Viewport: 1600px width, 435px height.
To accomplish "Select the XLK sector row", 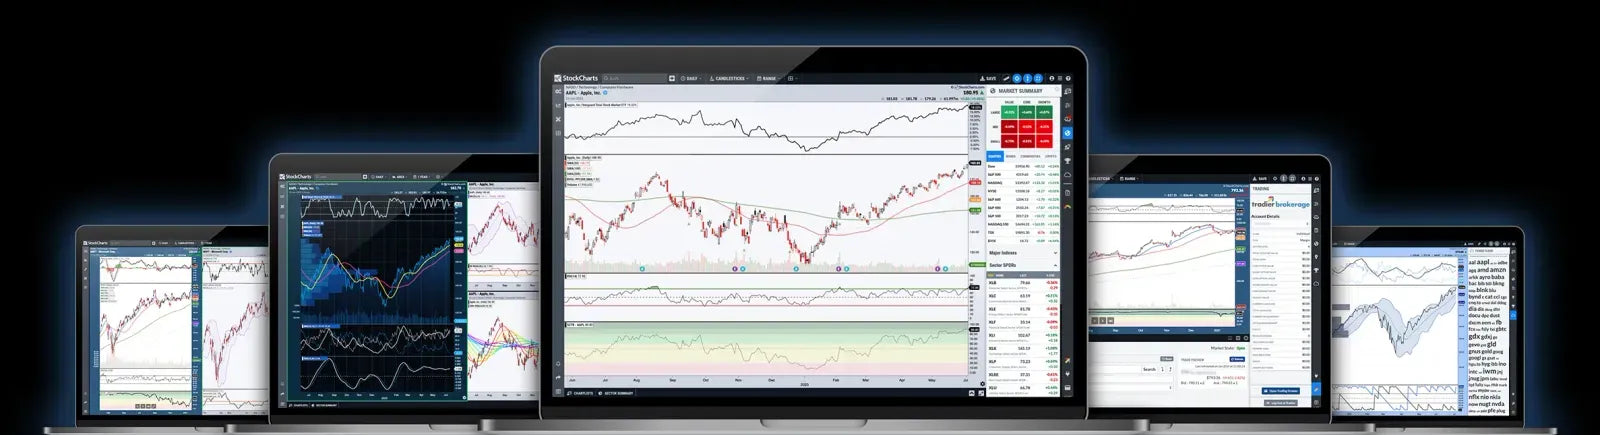I will coord(1023,350).
